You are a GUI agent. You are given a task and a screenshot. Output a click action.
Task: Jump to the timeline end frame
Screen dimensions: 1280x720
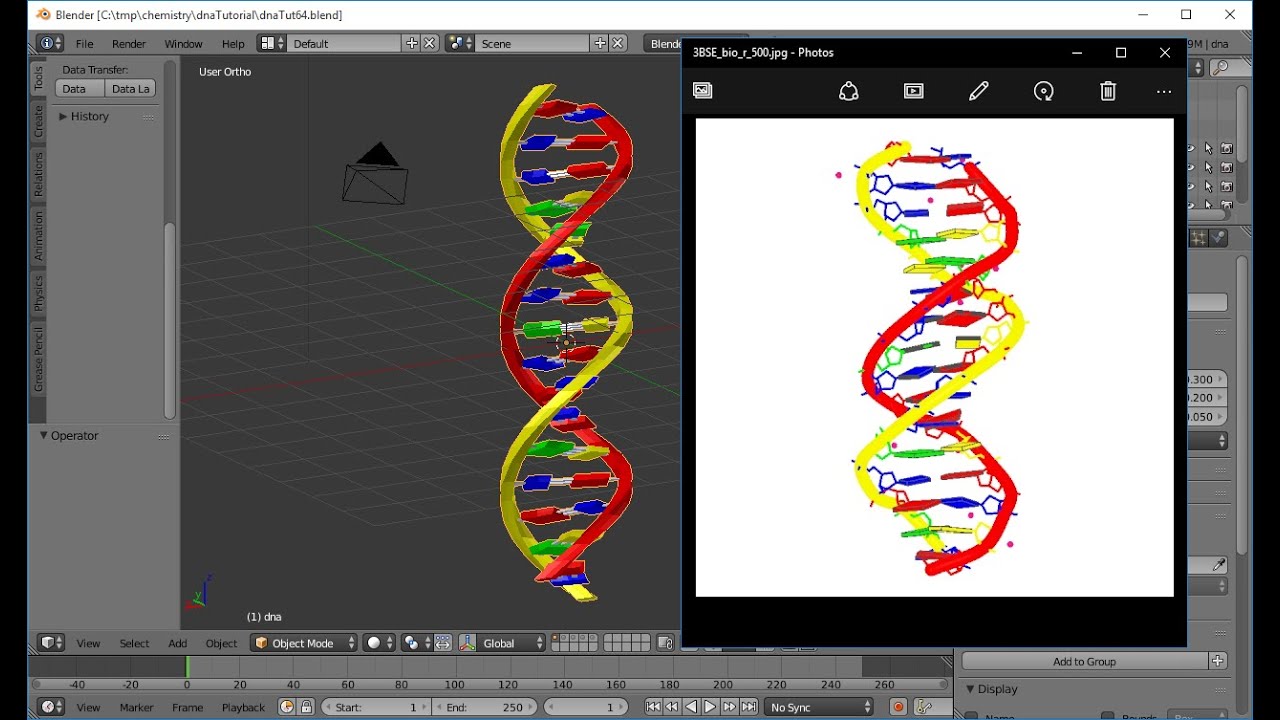(749, 707)
